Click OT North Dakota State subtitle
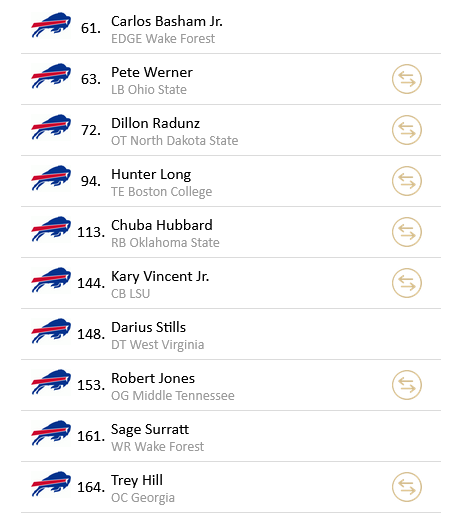466x529 pixels. tap(174, 141)
